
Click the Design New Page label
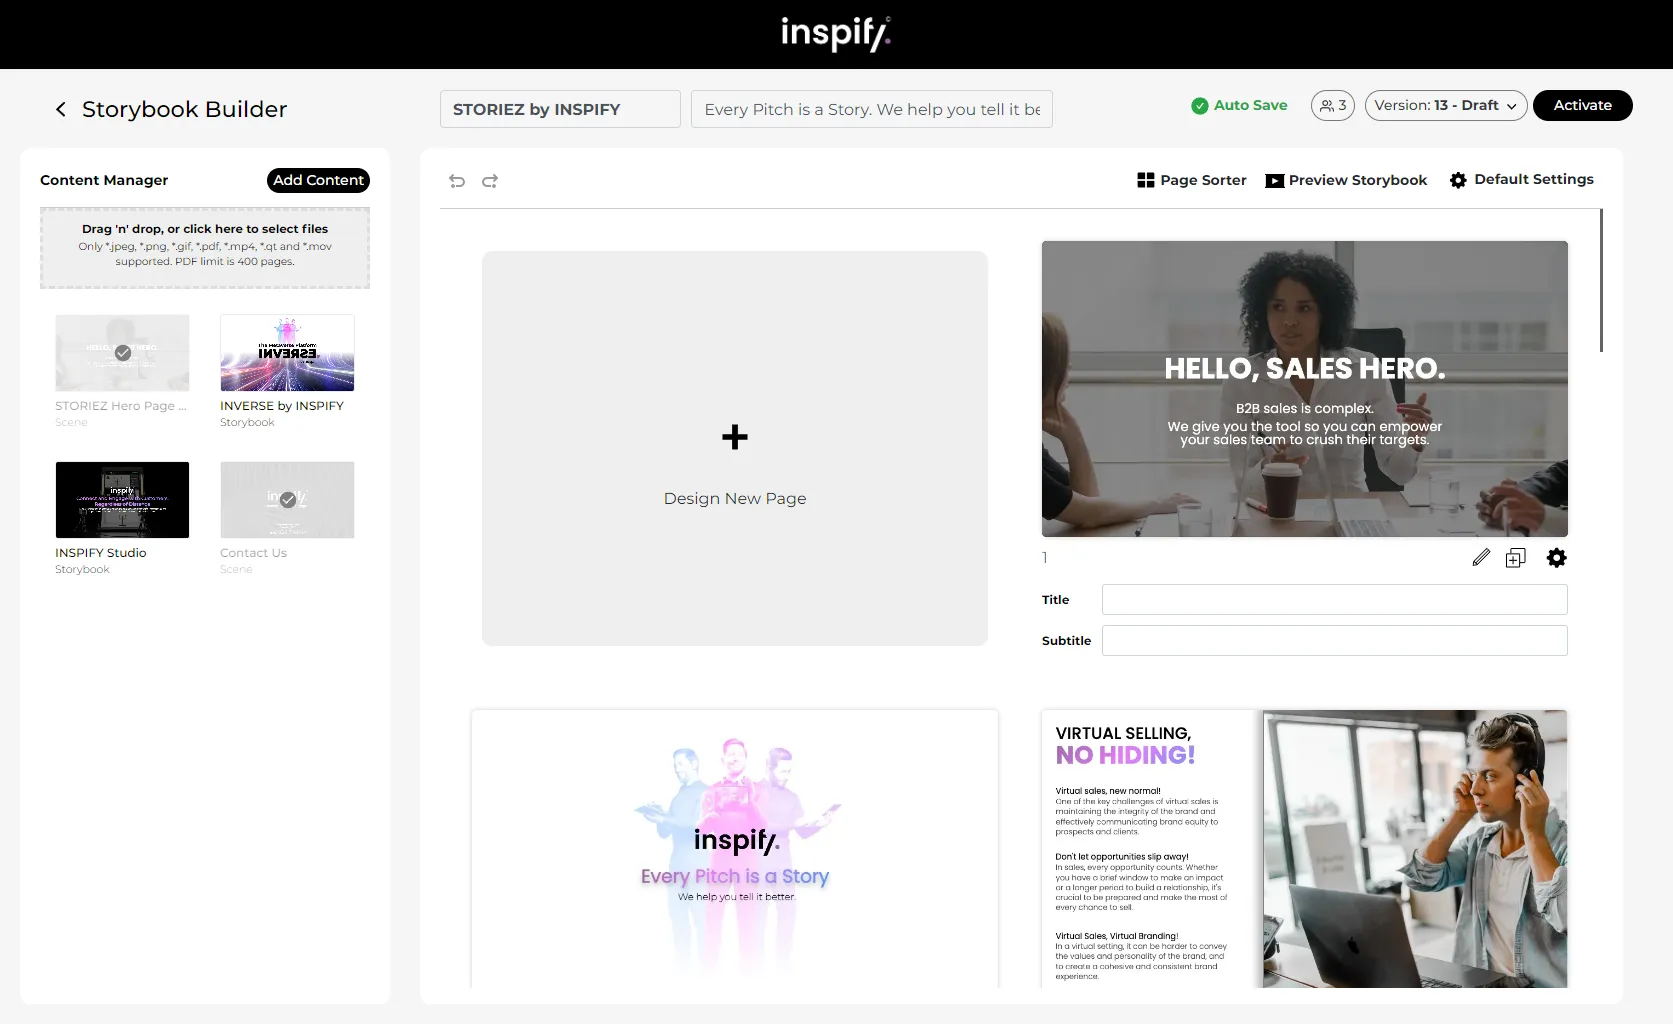point(735,498)
